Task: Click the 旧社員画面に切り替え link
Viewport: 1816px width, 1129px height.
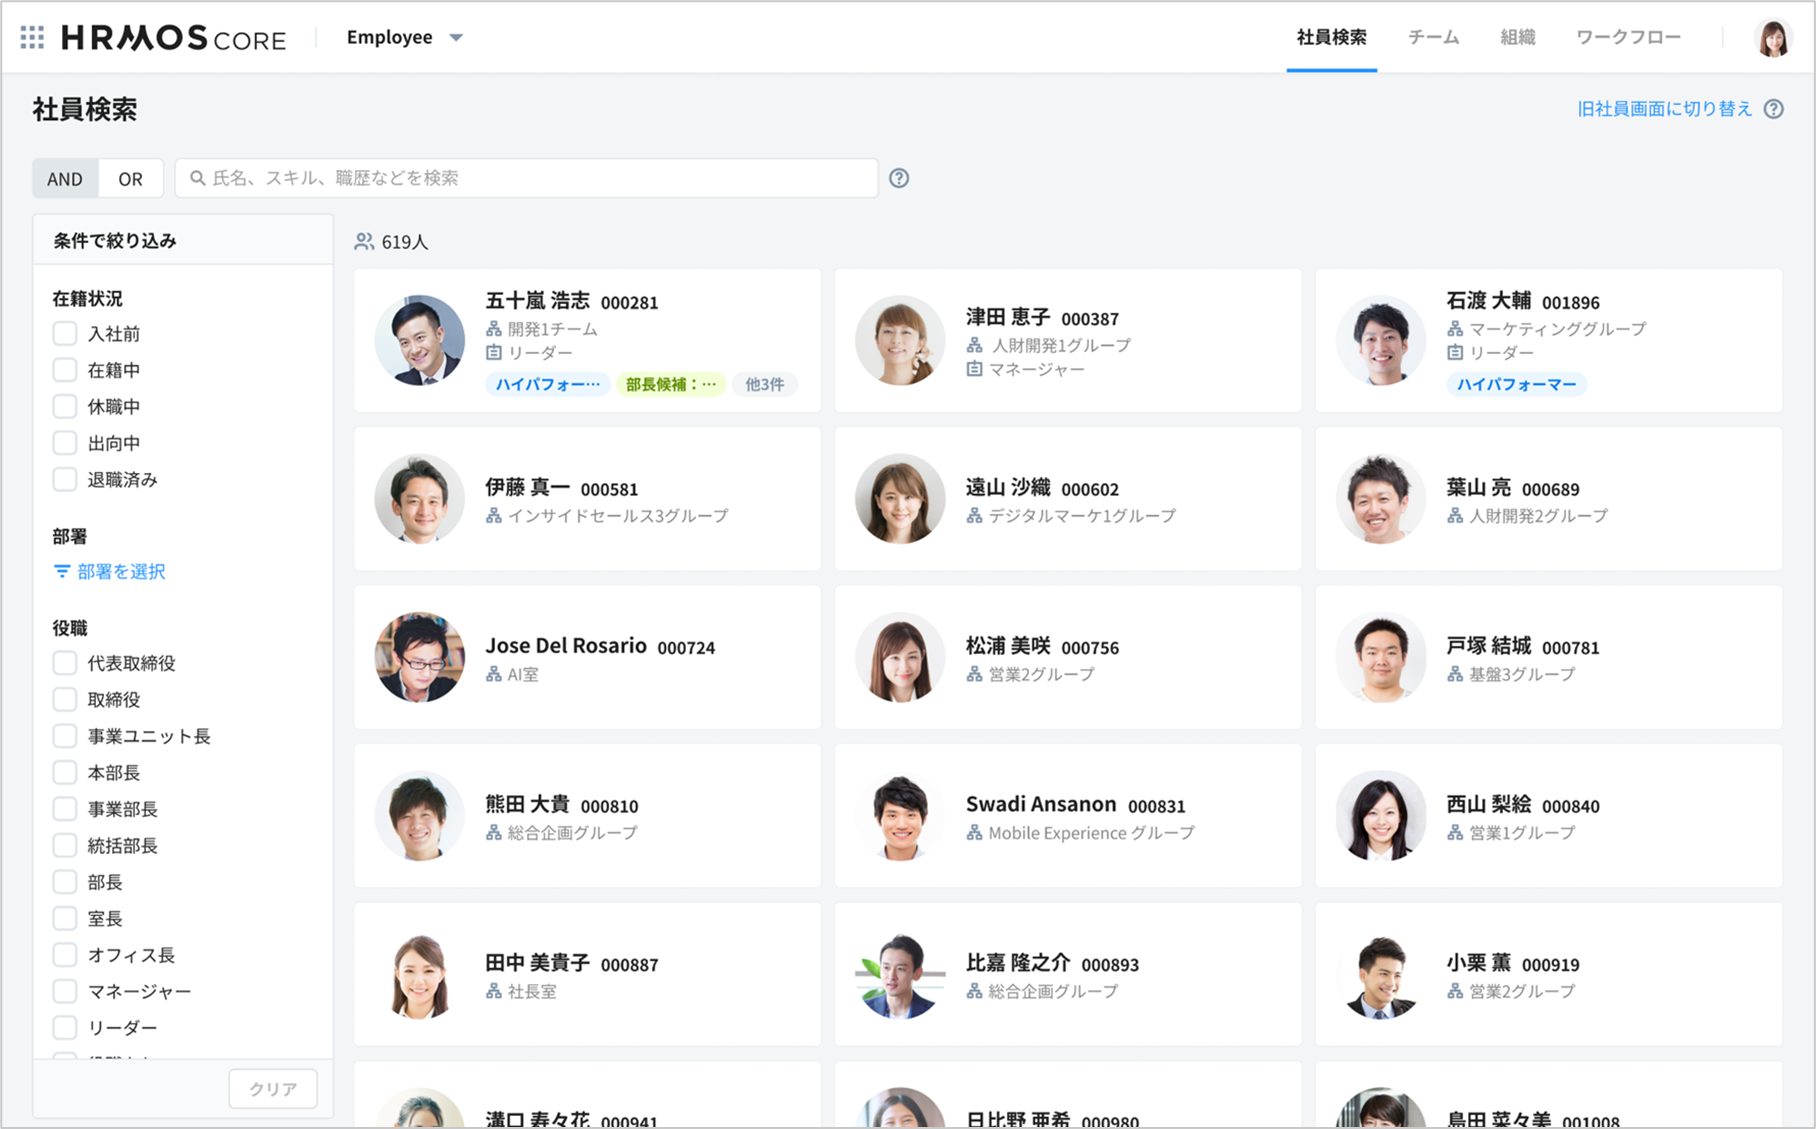Action: pos(1664,109)
